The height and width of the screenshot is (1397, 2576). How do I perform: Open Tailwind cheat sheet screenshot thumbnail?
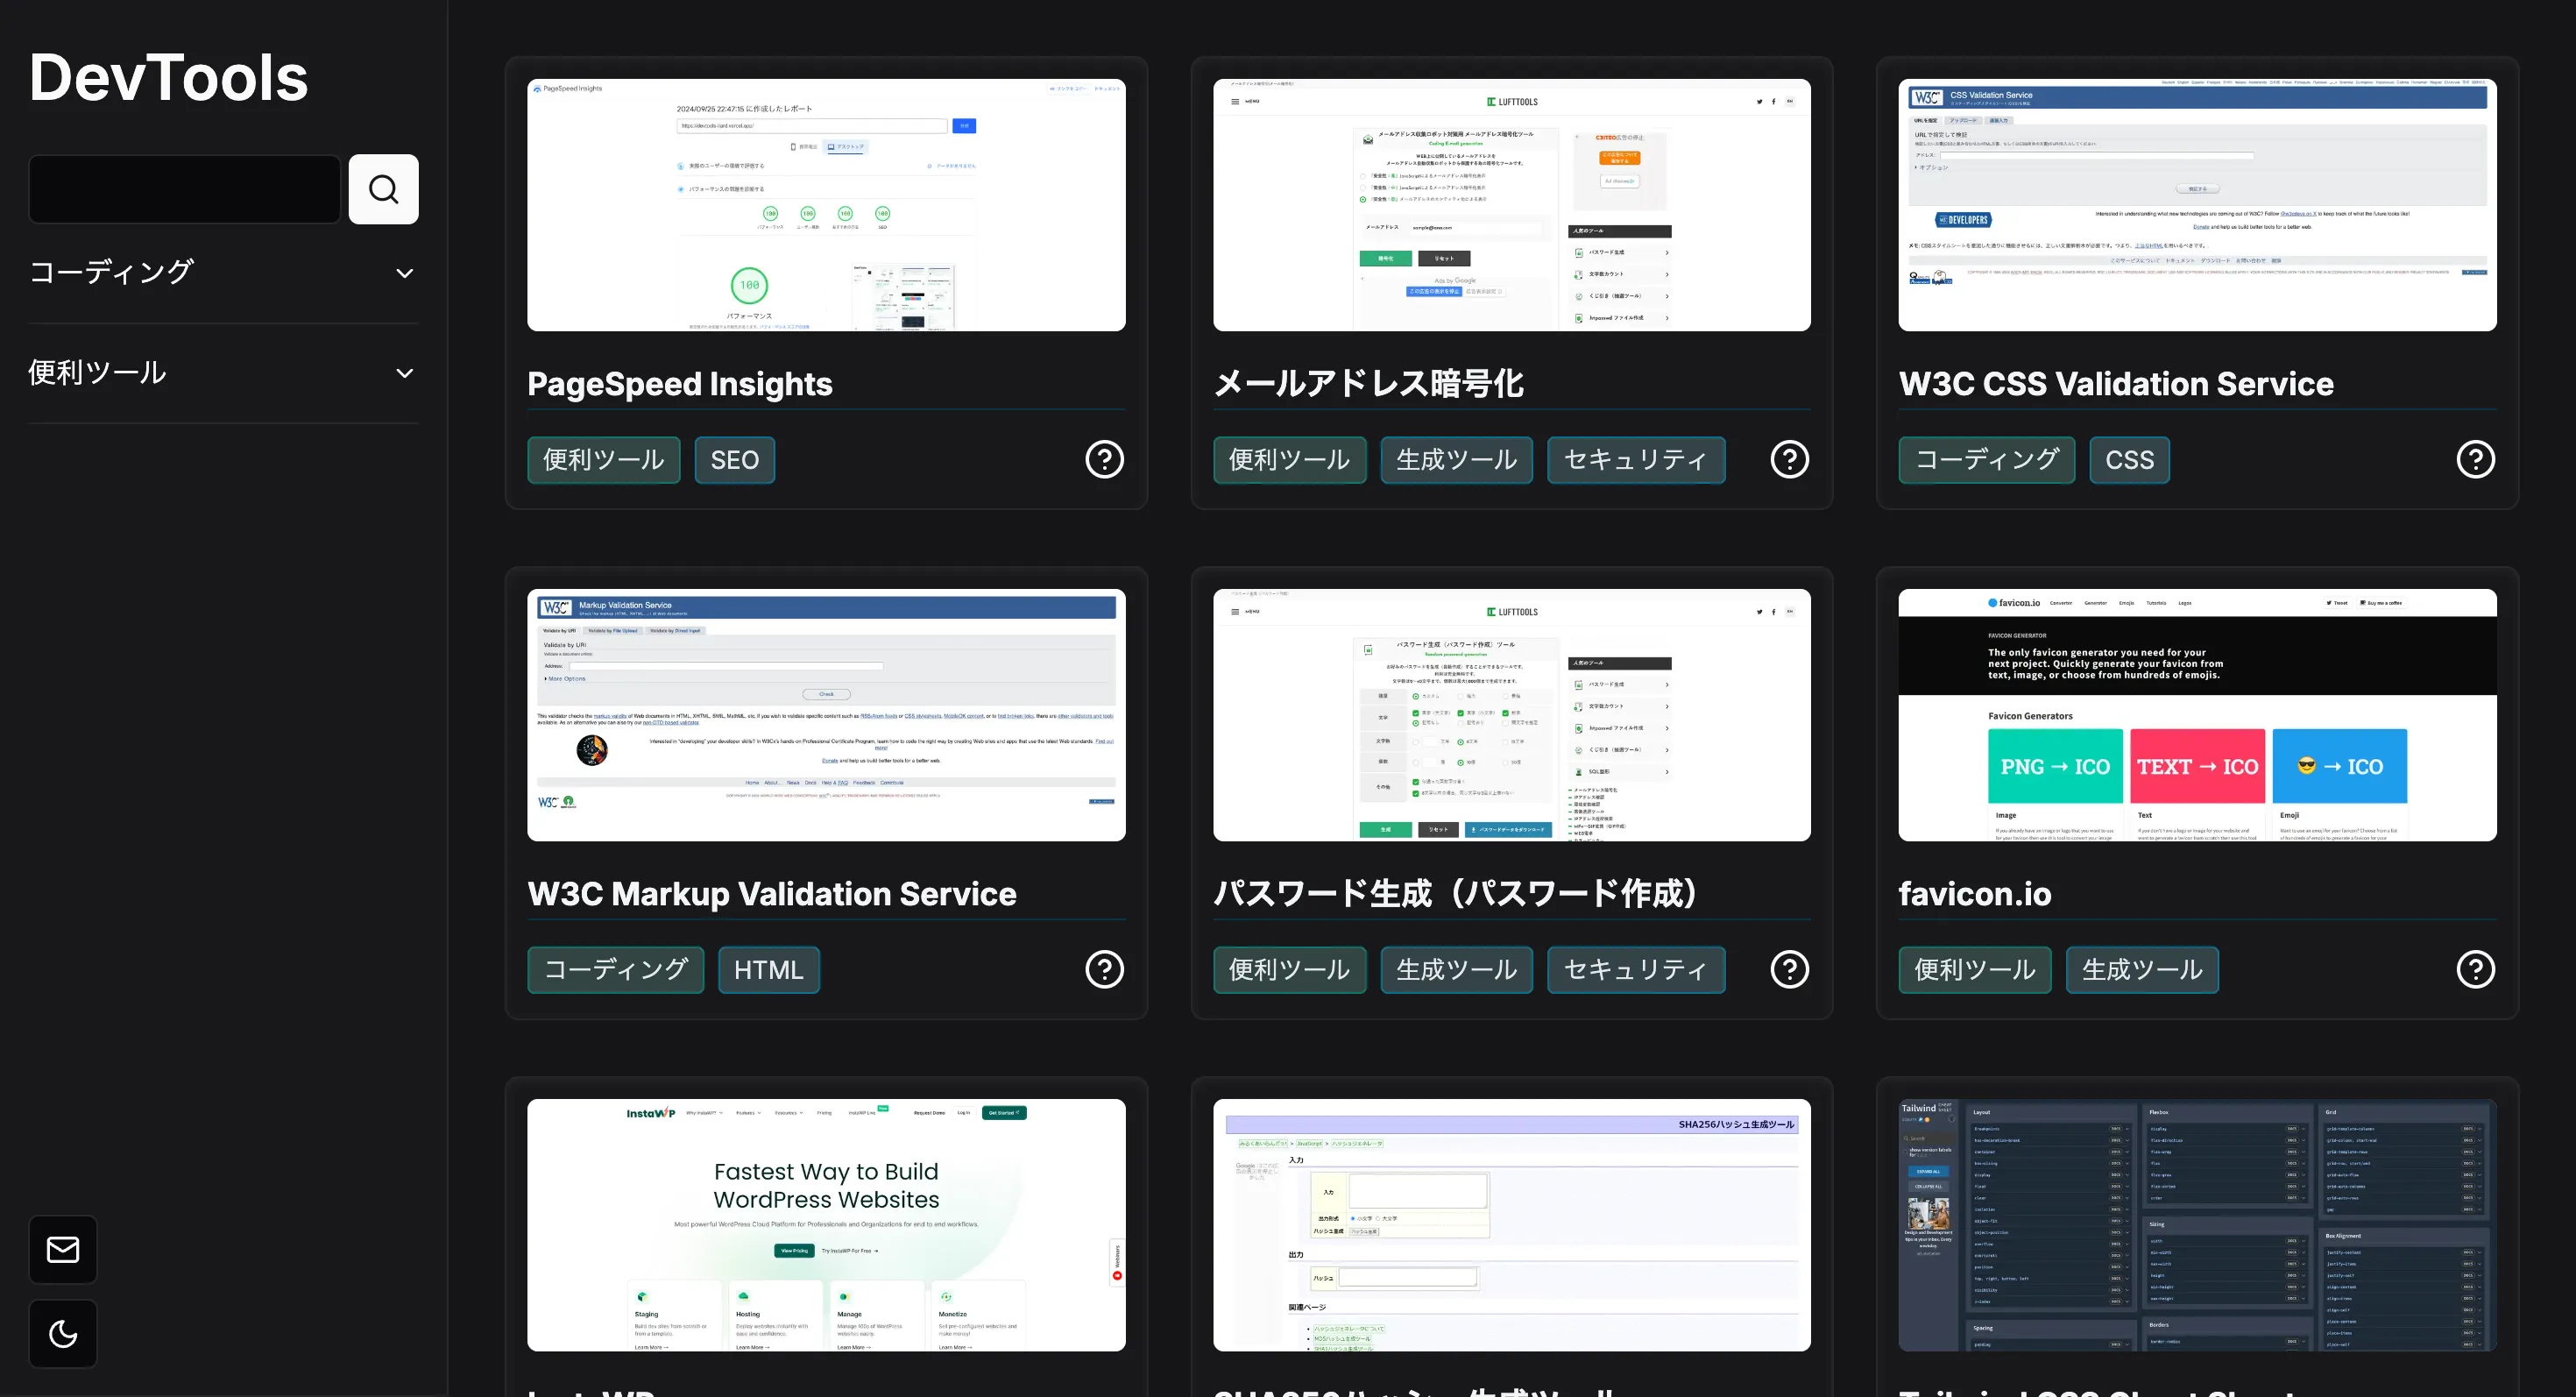click(2197, 1225)
